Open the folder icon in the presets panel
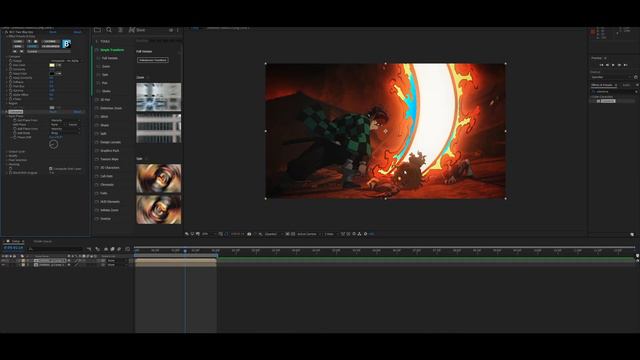The width and height of the screenshot is (640, 360). (97, 30)
